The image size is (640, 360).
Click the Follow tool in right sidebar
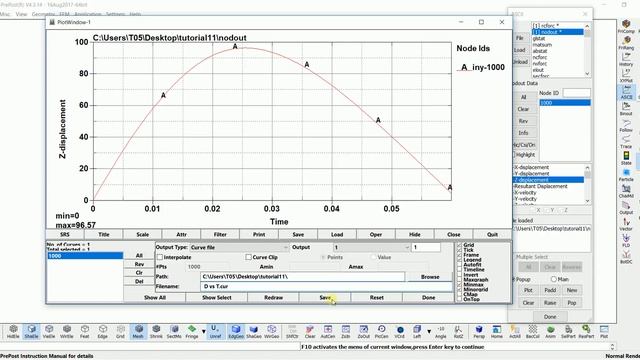[x=626, y=125]
